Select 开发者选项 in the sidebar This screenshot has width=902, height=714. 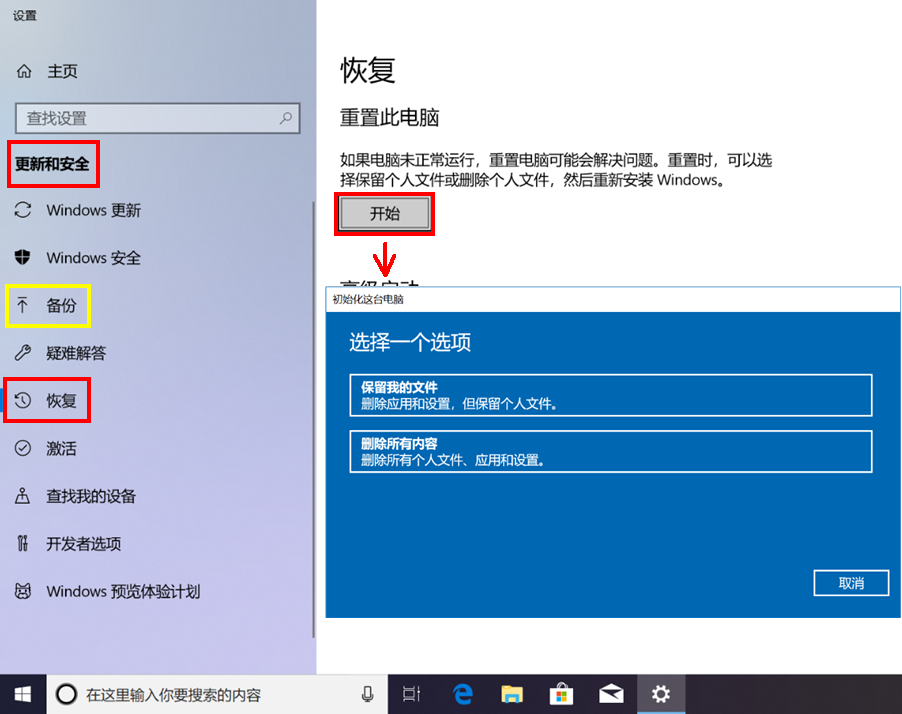(84, 544)
